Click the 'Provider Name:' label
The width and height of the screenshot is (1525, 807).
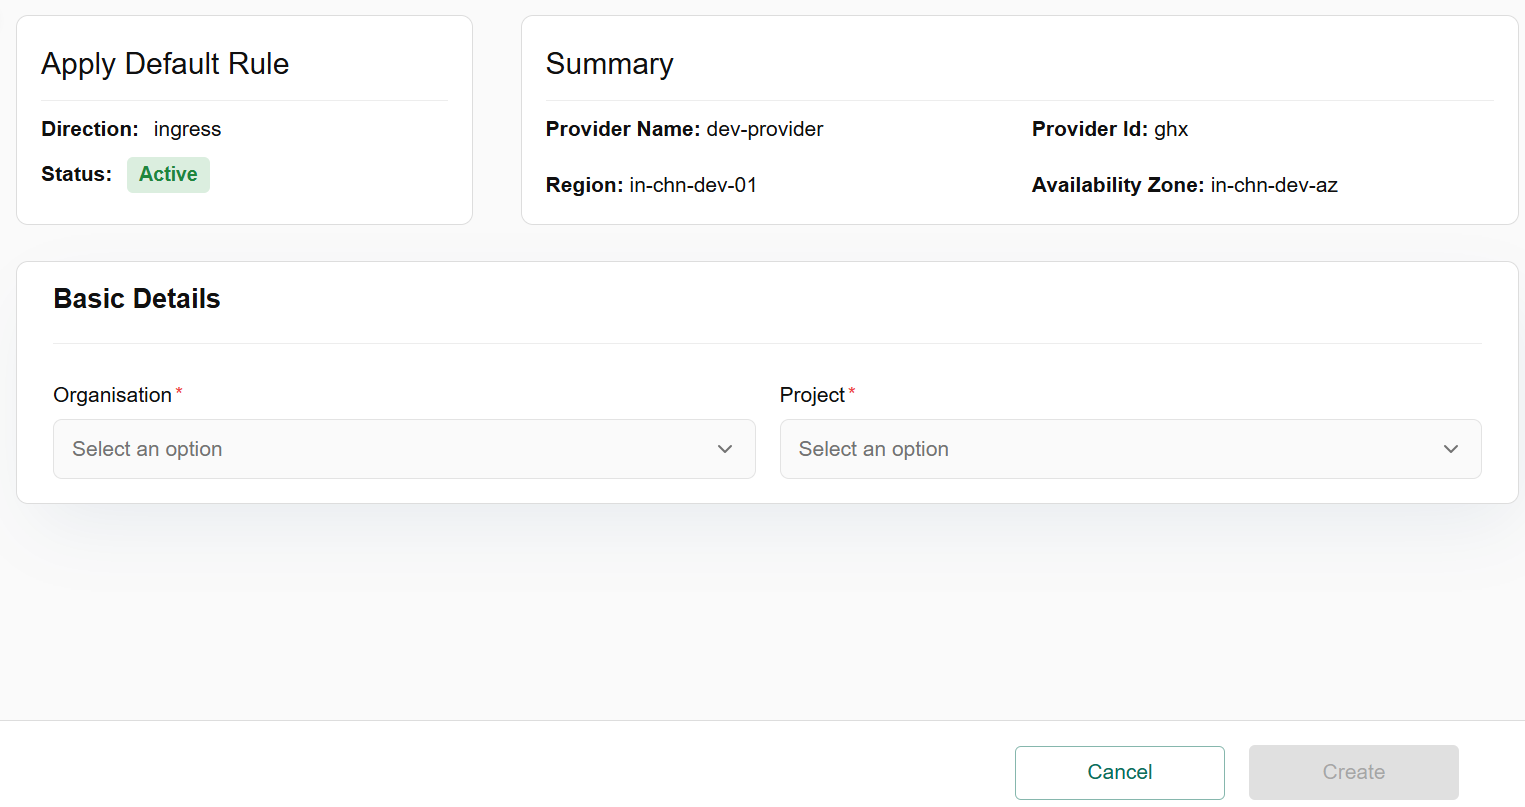[622, 129]
